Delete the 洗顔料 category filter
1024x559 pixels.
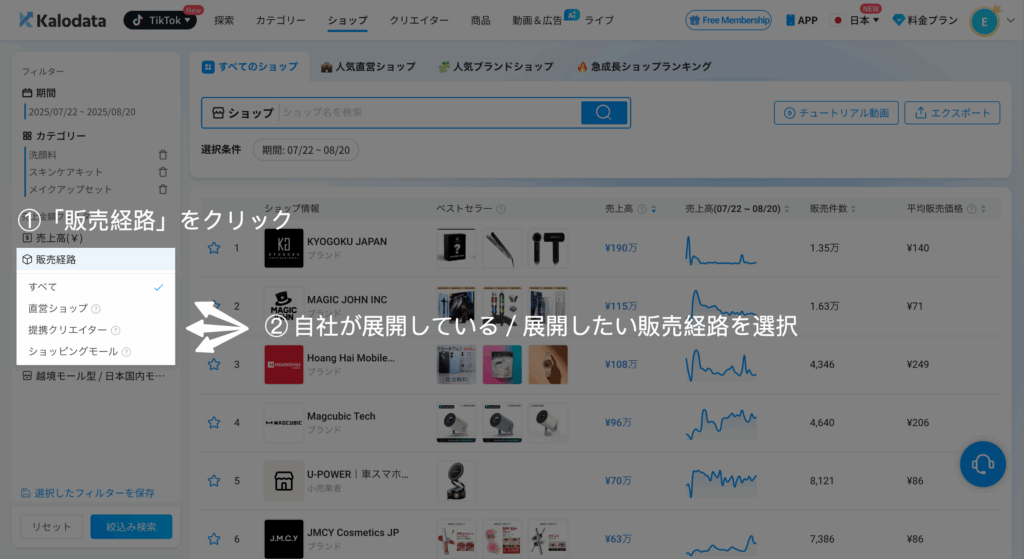coord(163,155)
